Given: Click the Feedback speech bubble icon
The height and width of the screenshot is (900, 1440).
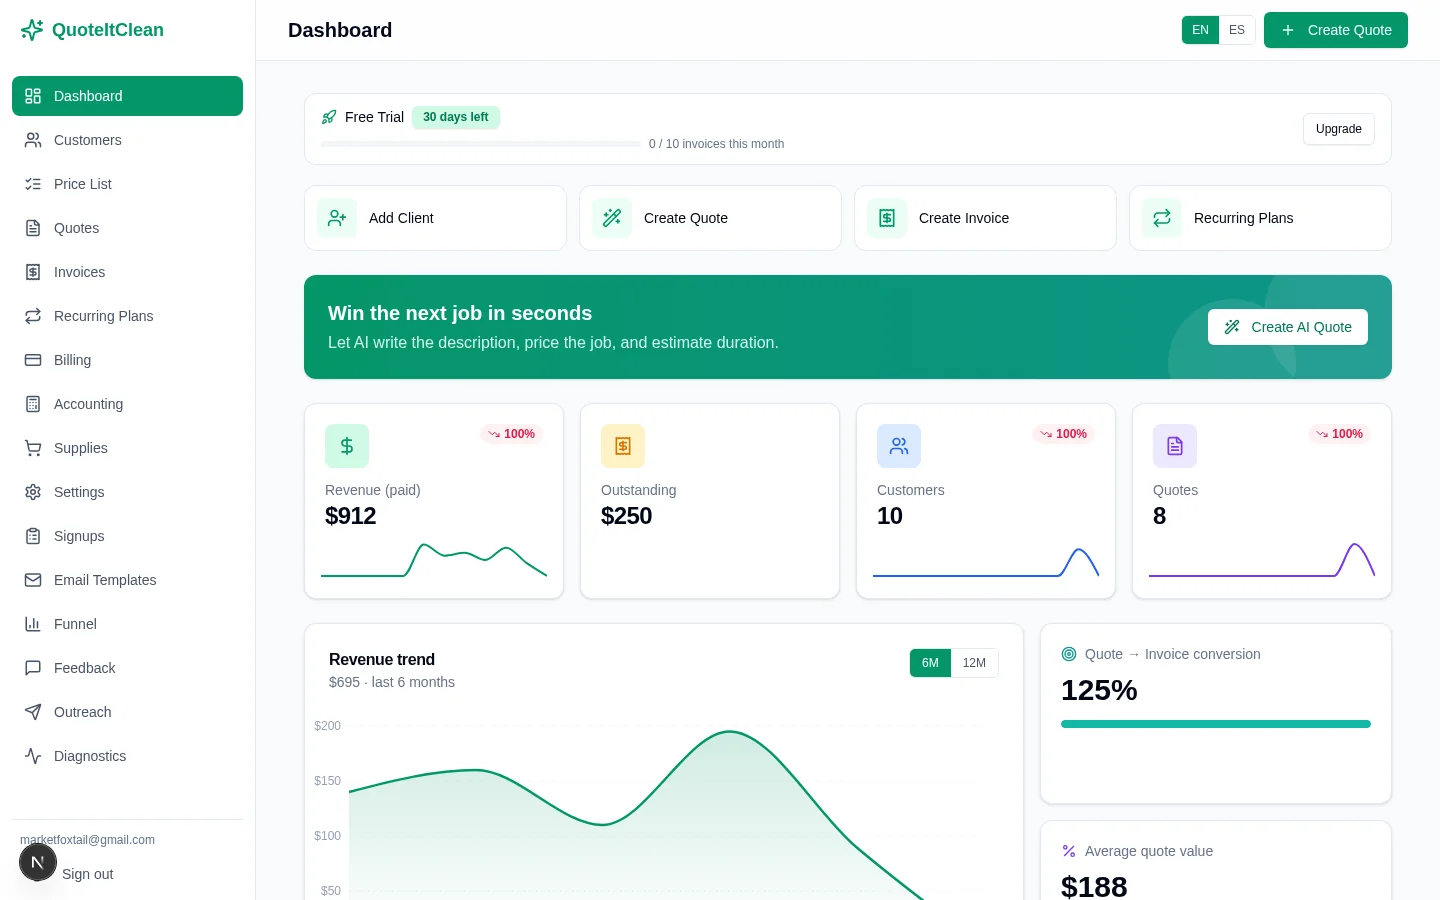Looking at the screenshot, I should click(33, 668).
